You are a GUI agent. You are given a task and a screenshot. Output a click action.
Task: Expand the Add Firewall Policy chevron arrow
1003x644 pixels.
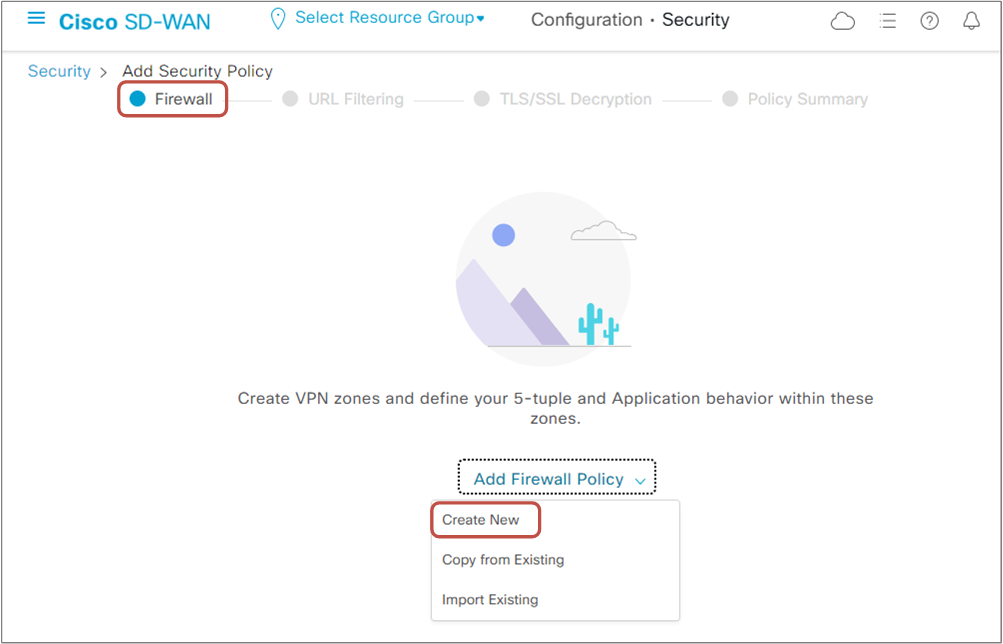coord(640,479)
